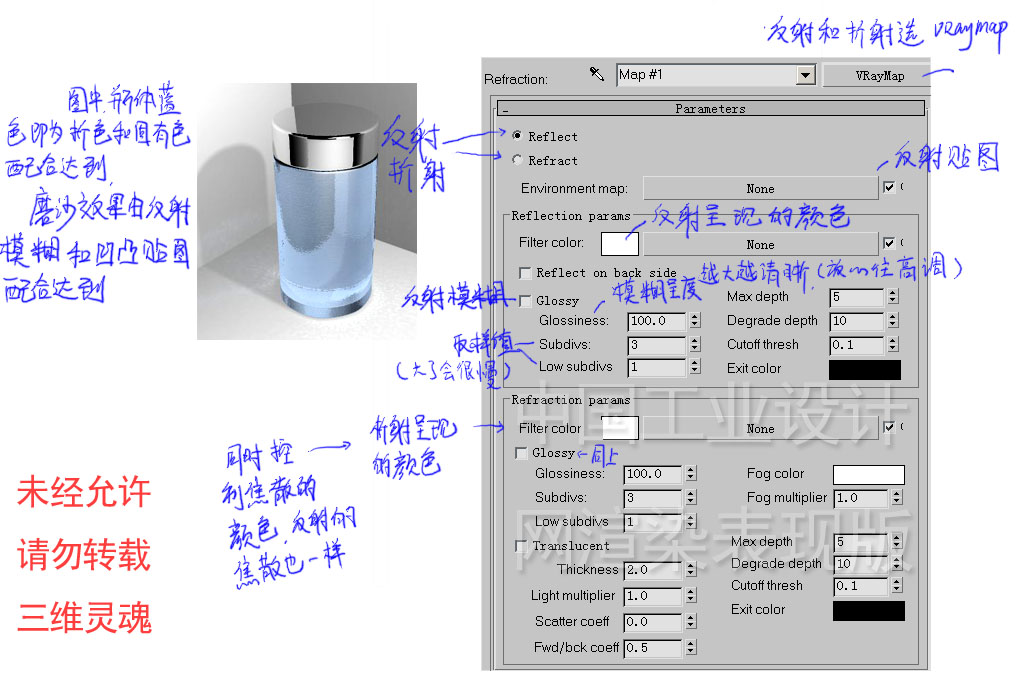Enable Glossy in Reflection params

pos(525,301)
